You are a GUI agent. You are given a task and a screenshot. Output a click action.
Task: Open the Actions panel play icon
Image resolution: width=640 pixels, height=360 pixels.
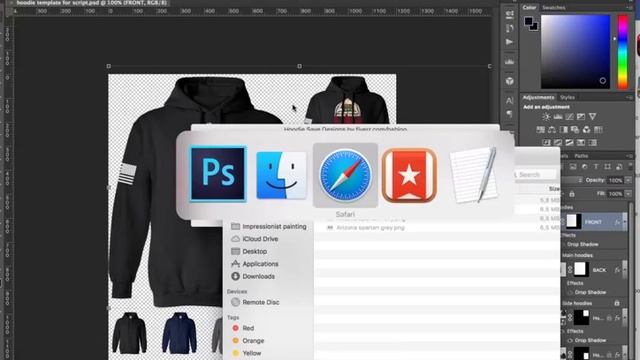(x=509, y=42)
